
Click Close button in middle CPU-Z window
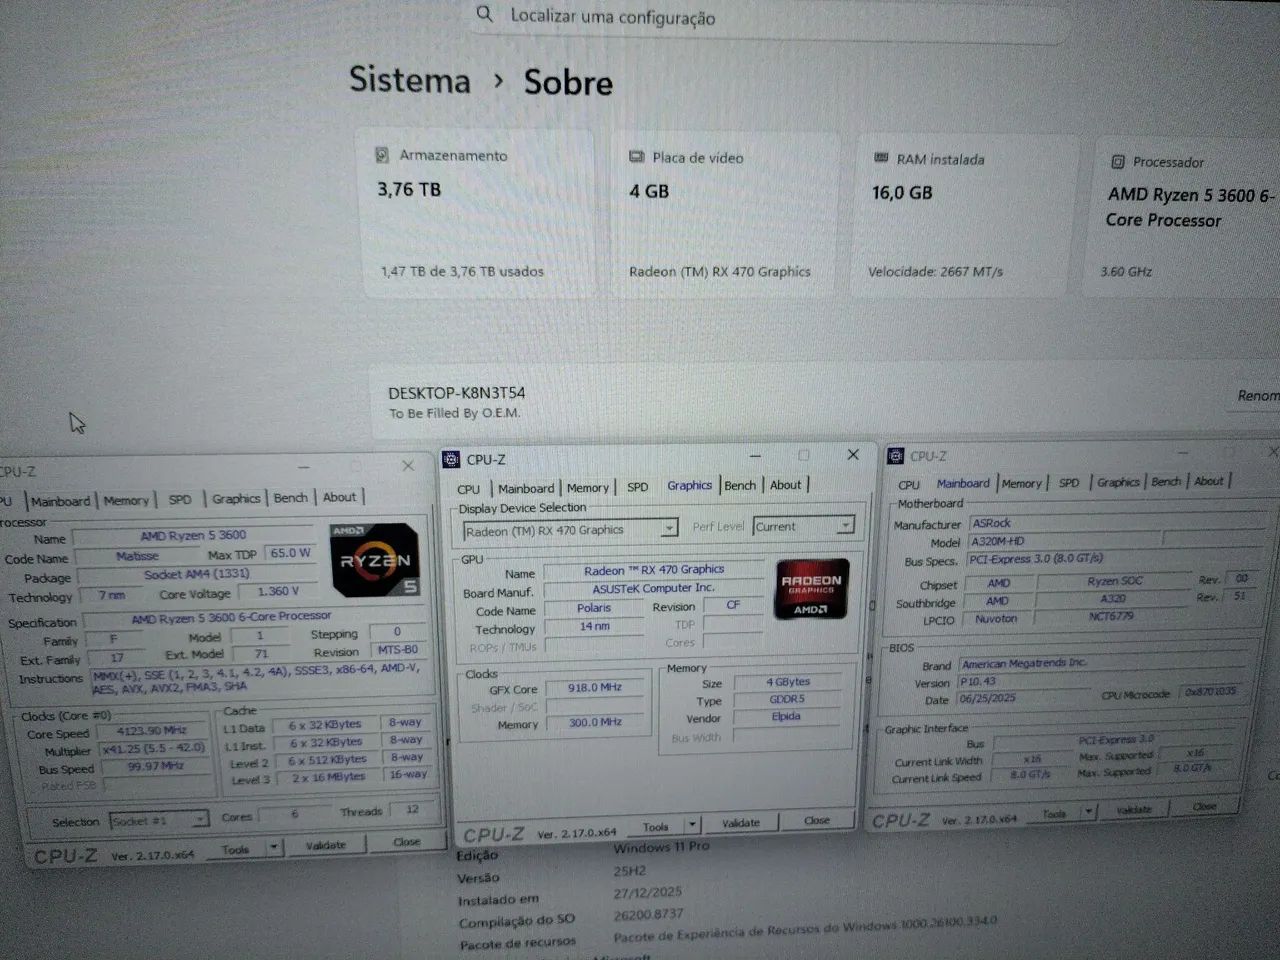pos(817,820)
